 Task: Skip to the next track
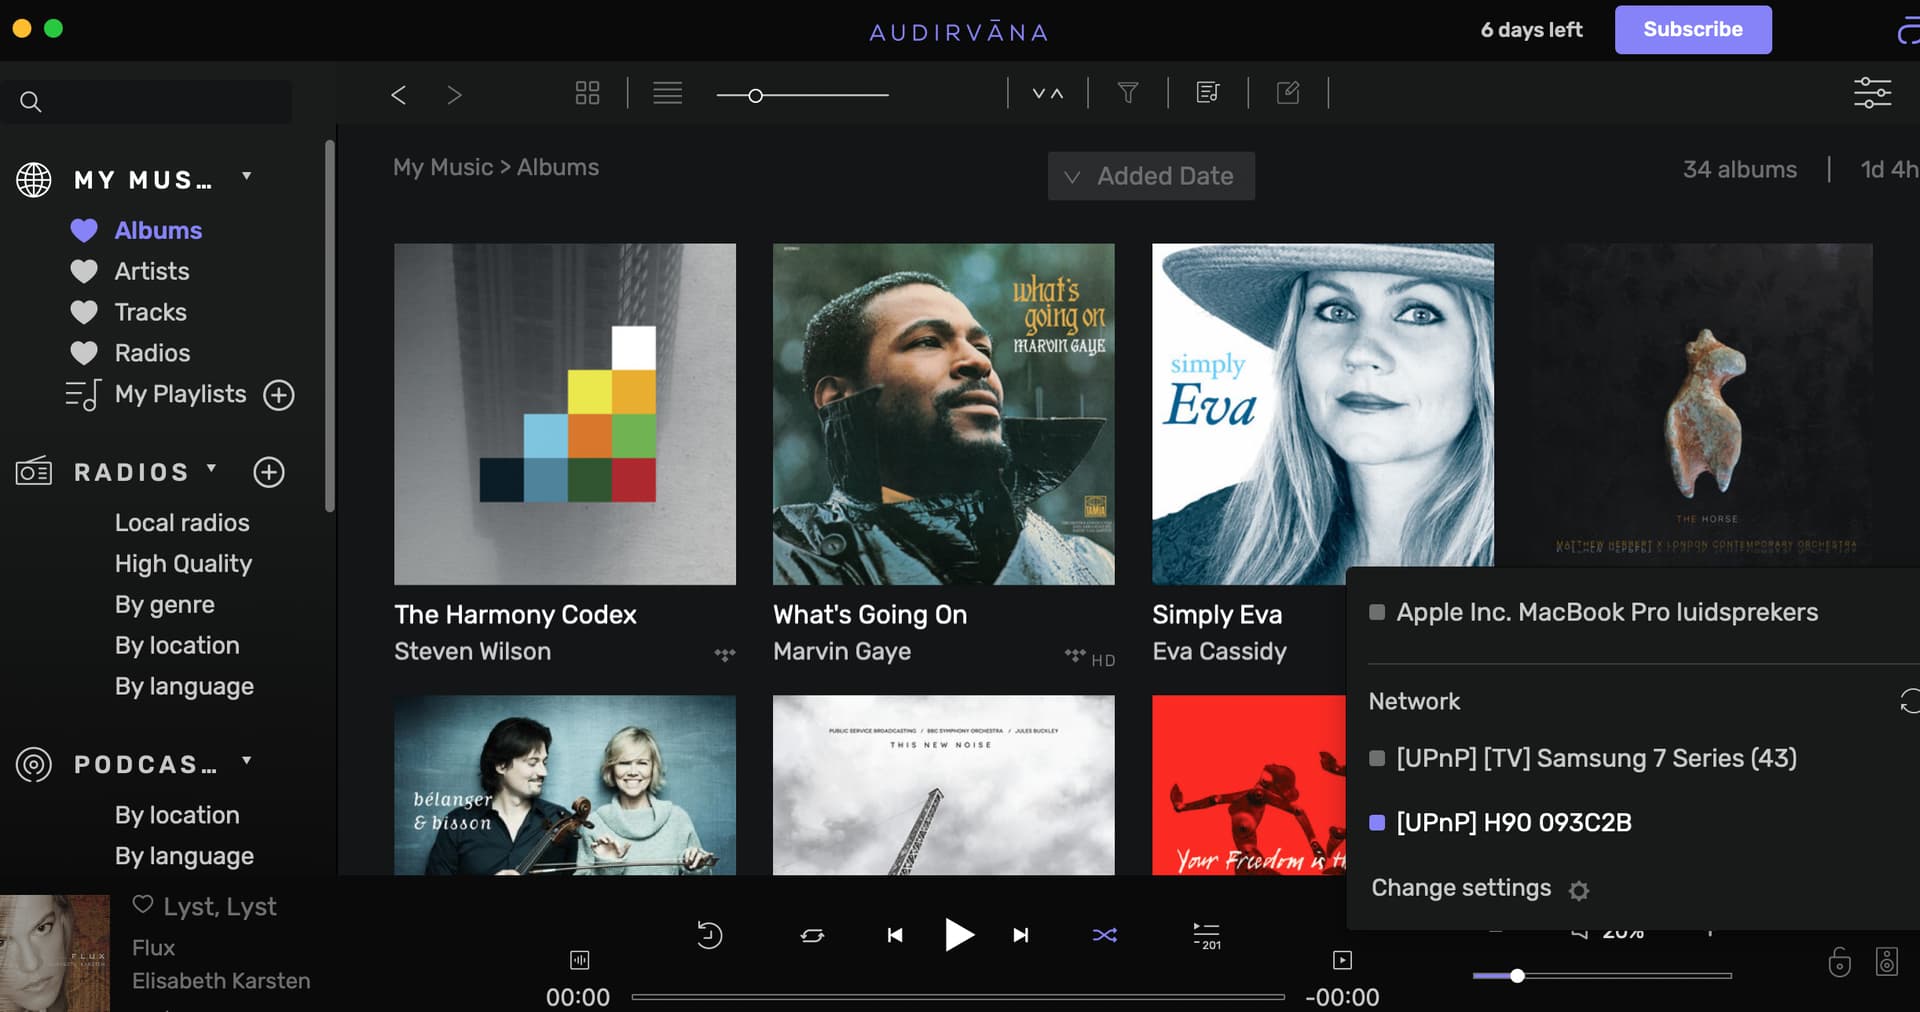[x=1020, y=935]
